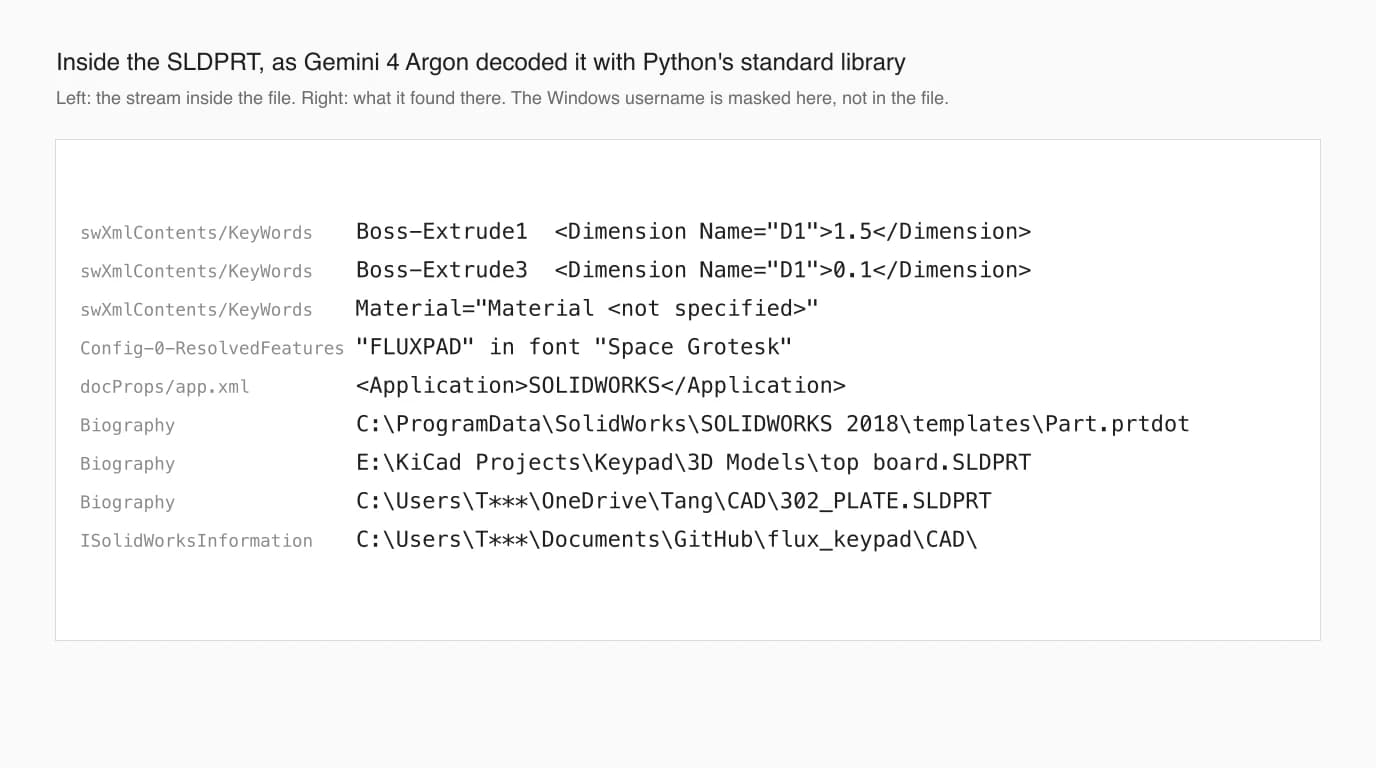The height and width of the screenshot is (768, 1376).
Task: Click the swXmlContents/KeyWords label beside the Material line
Action: tap(196, 310)
